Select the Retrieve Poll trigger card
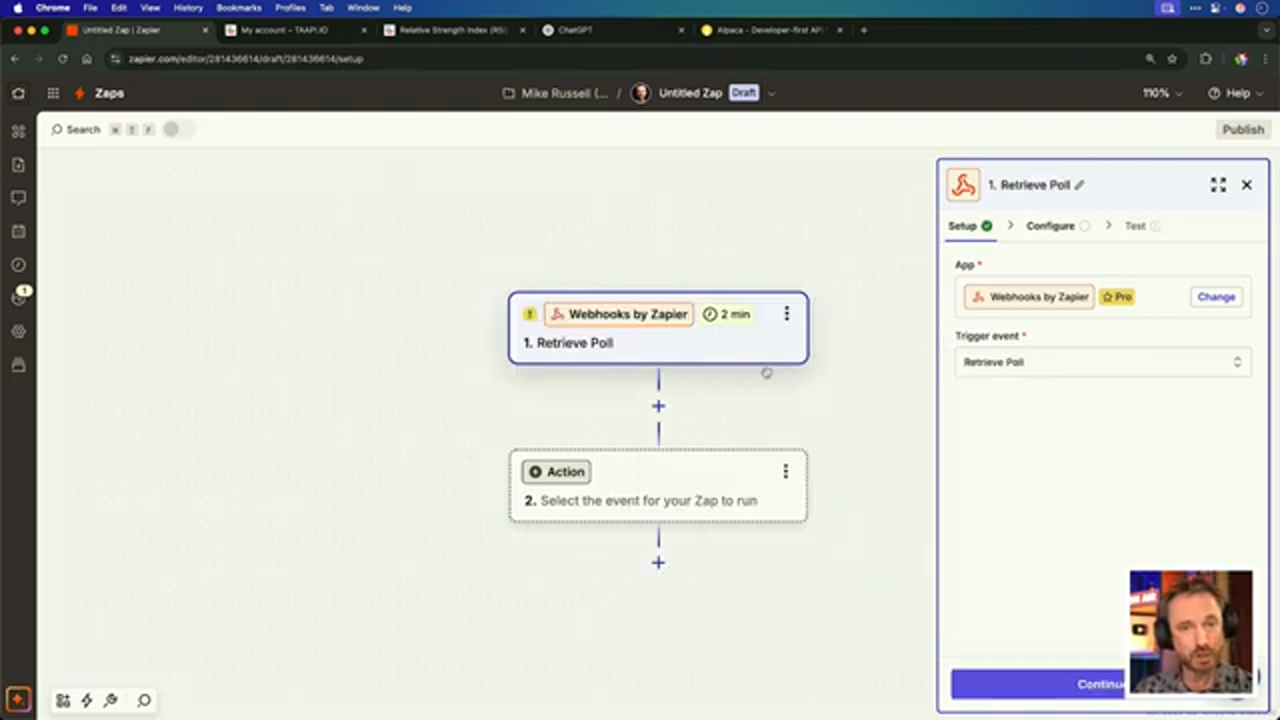 click(x=658, y=328)
